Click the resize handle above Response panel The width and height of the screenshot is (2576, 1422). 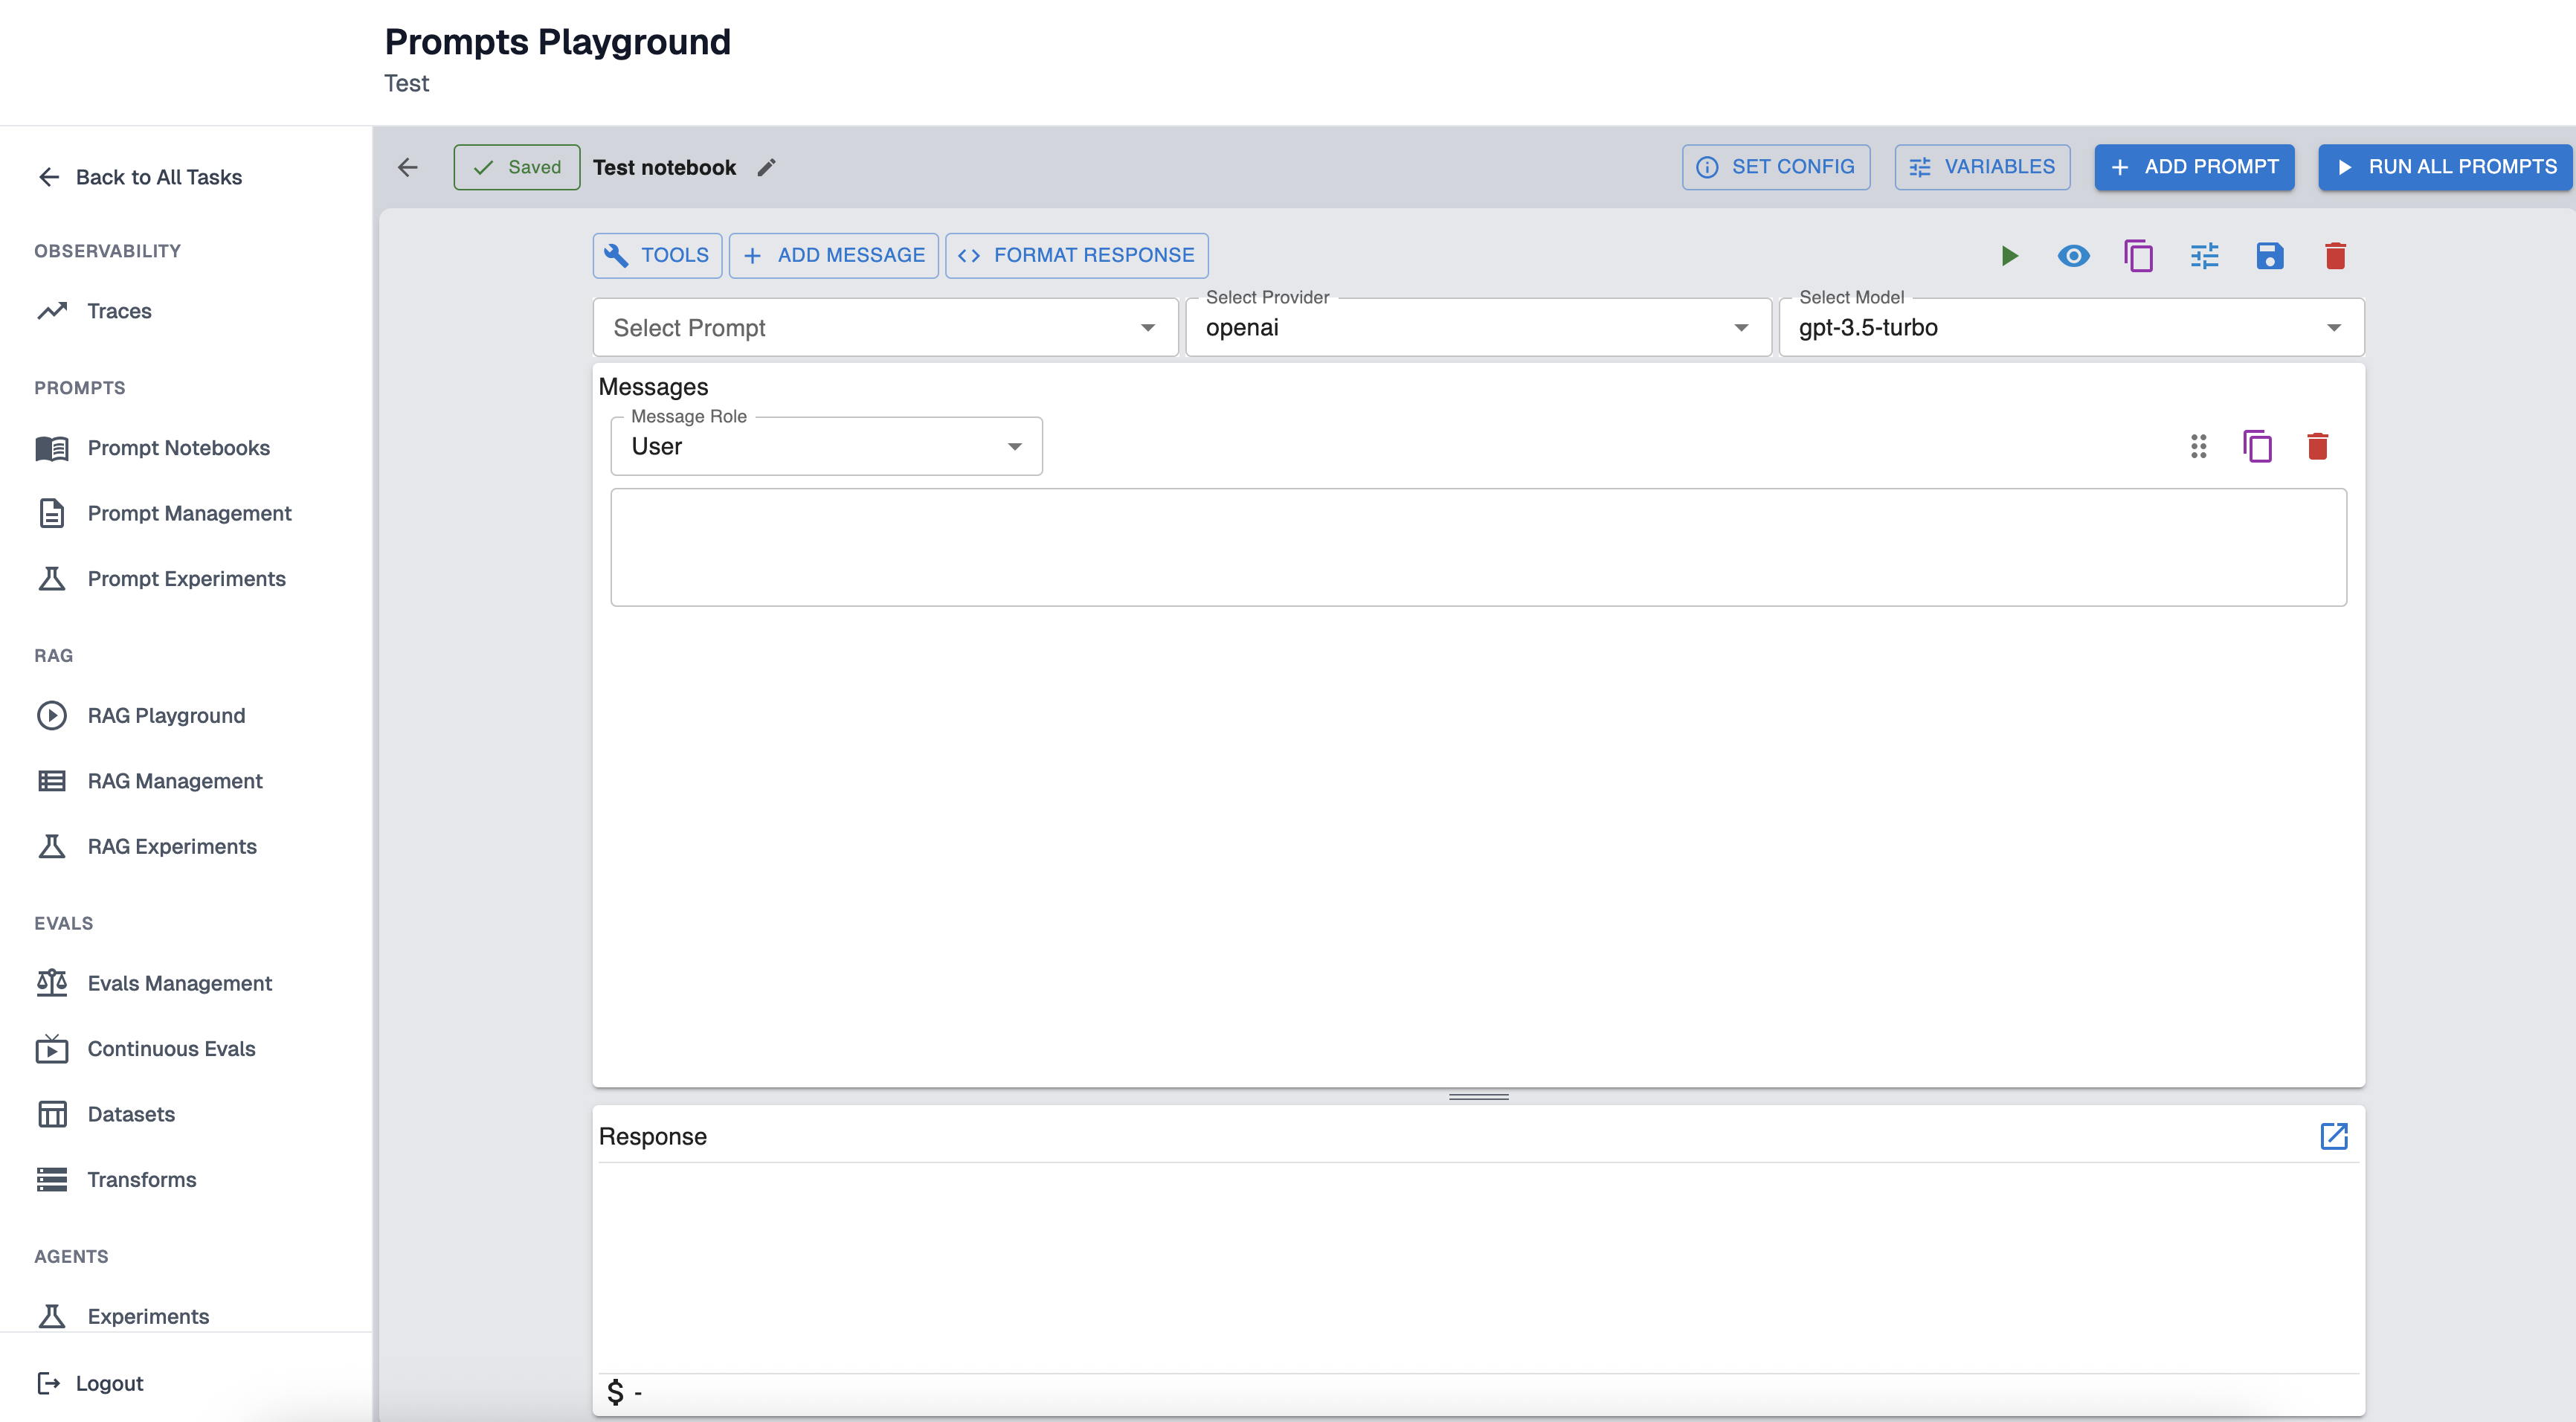[1478, 1097]
